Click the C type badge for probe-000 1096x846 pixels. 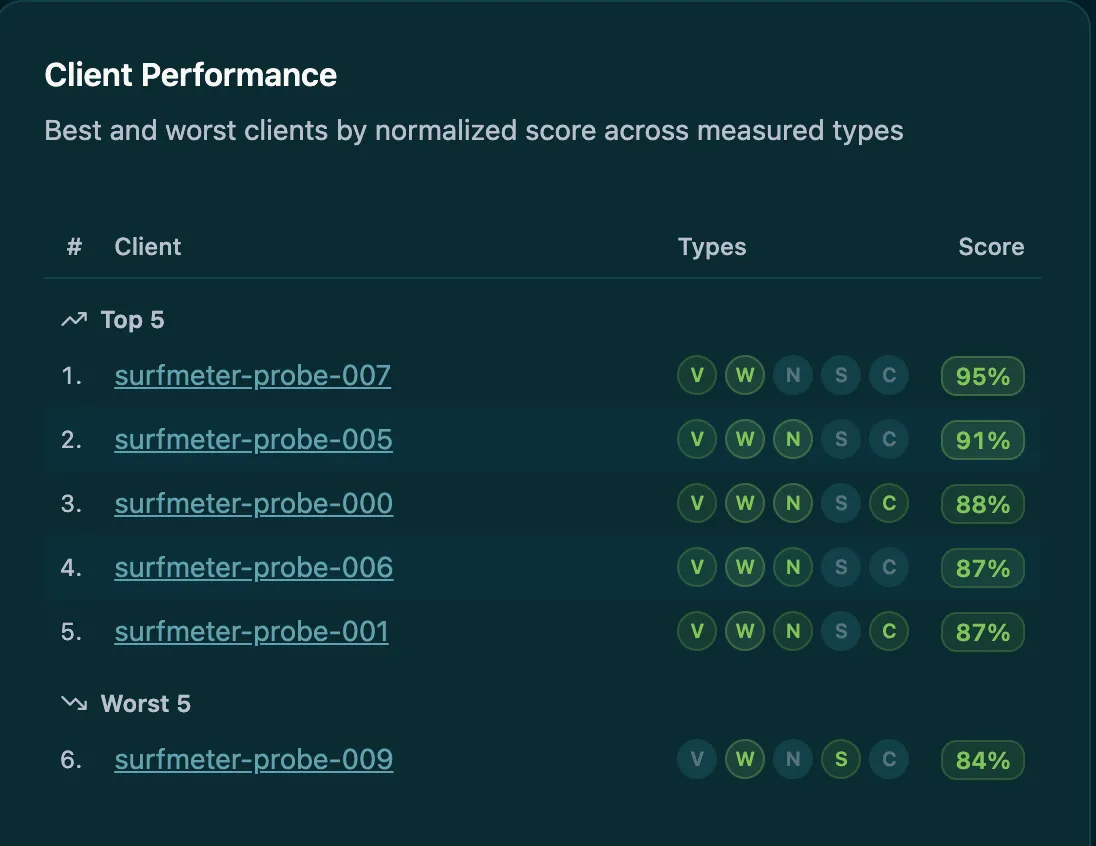click(889, 503)
